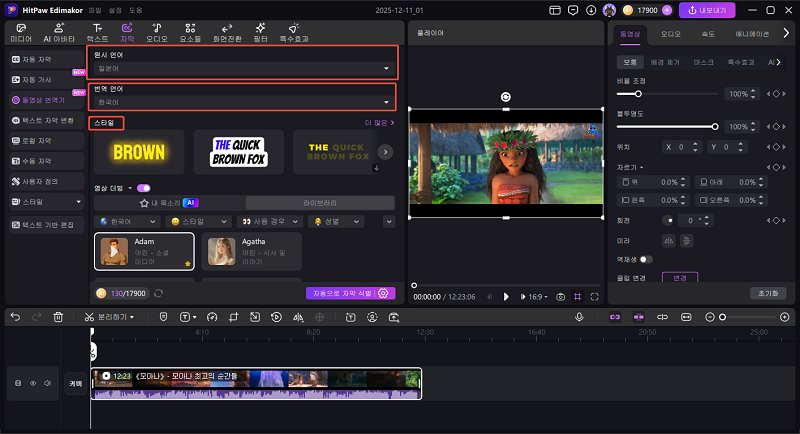The height and width of the screenshot is (434, 800).
Task: Click the trash delete icon
Action: (x=58, y=317)
